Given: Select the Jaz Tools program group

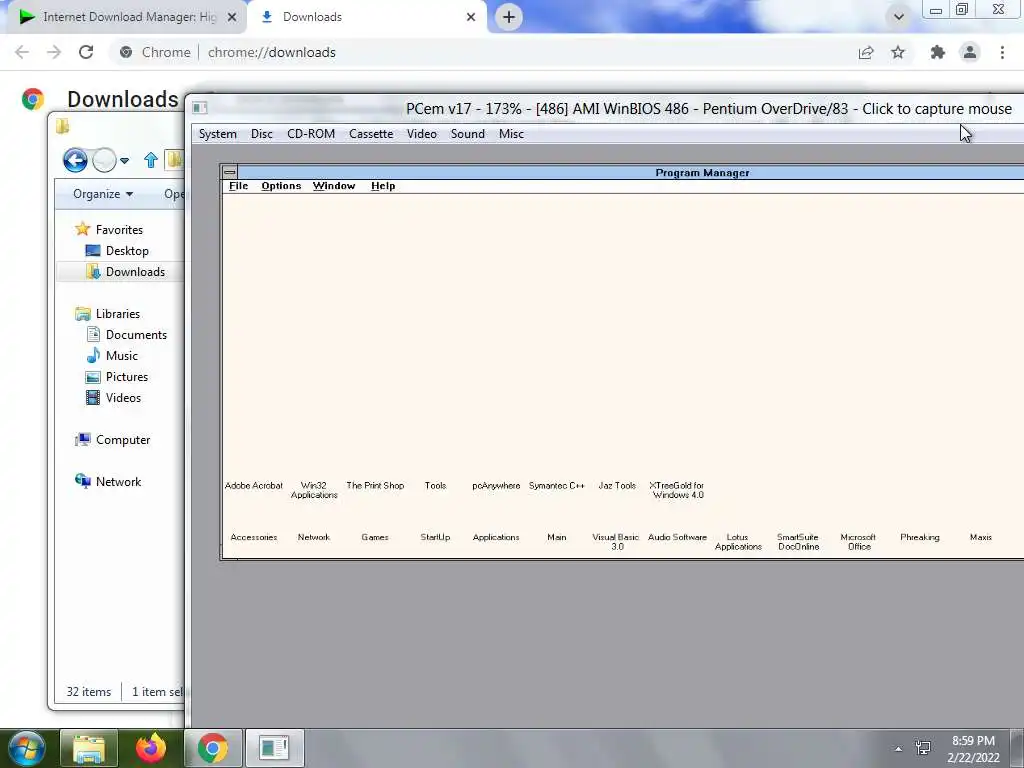Looking at the screenshot, I should 617,485.
